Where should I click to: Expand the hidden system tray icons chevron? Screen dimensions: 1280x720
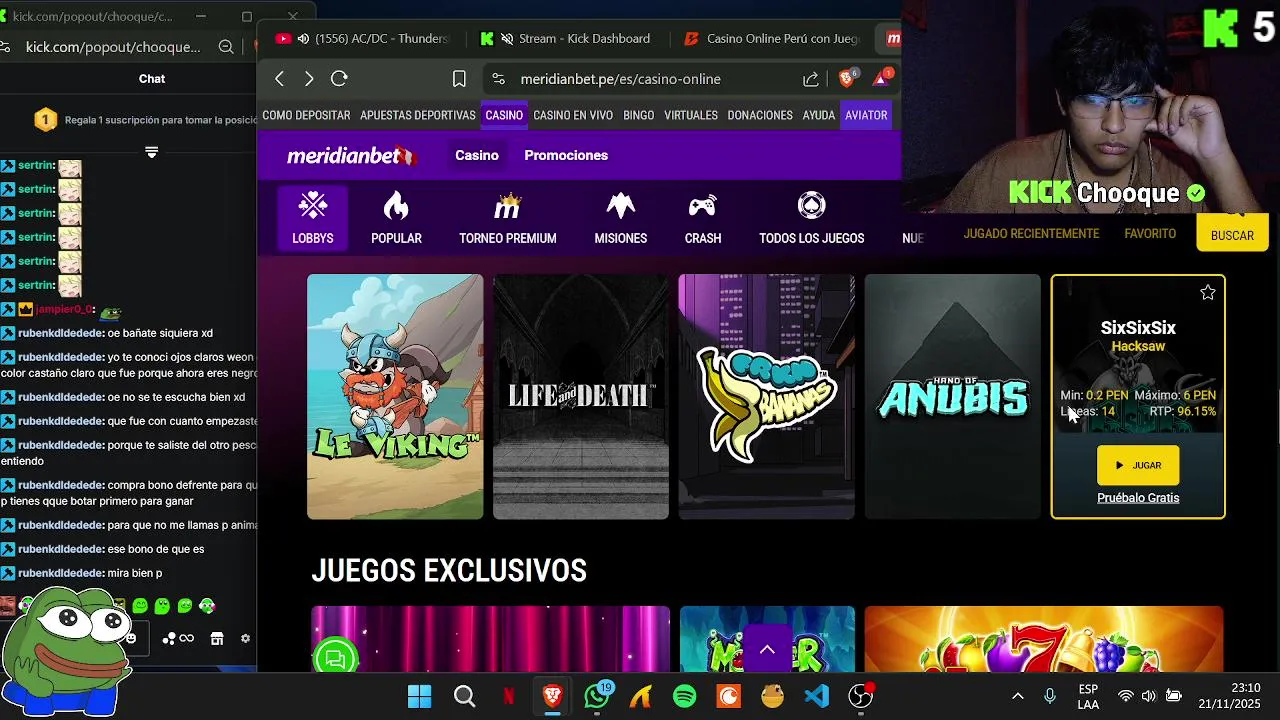pos(1018,696)
